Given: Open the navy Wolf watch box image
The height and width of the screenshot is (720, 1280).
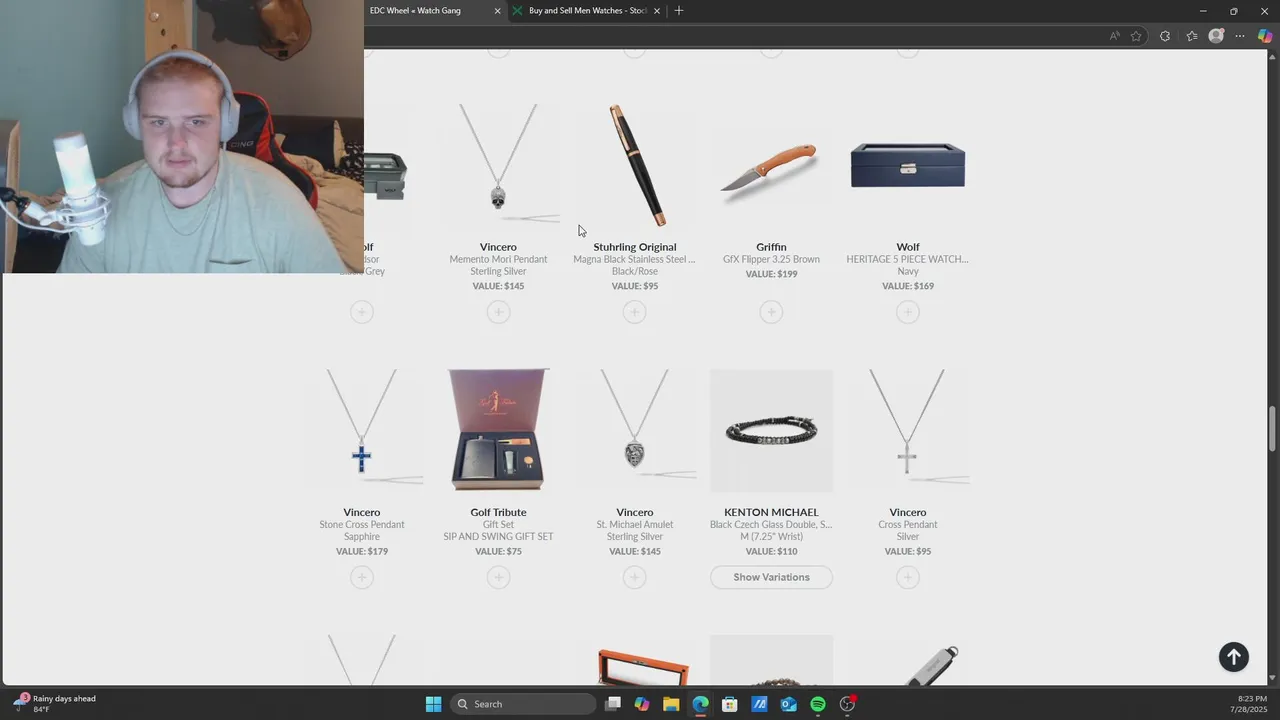Looking at the screenshot, I should pyautogui.click(x=907, y=165).
